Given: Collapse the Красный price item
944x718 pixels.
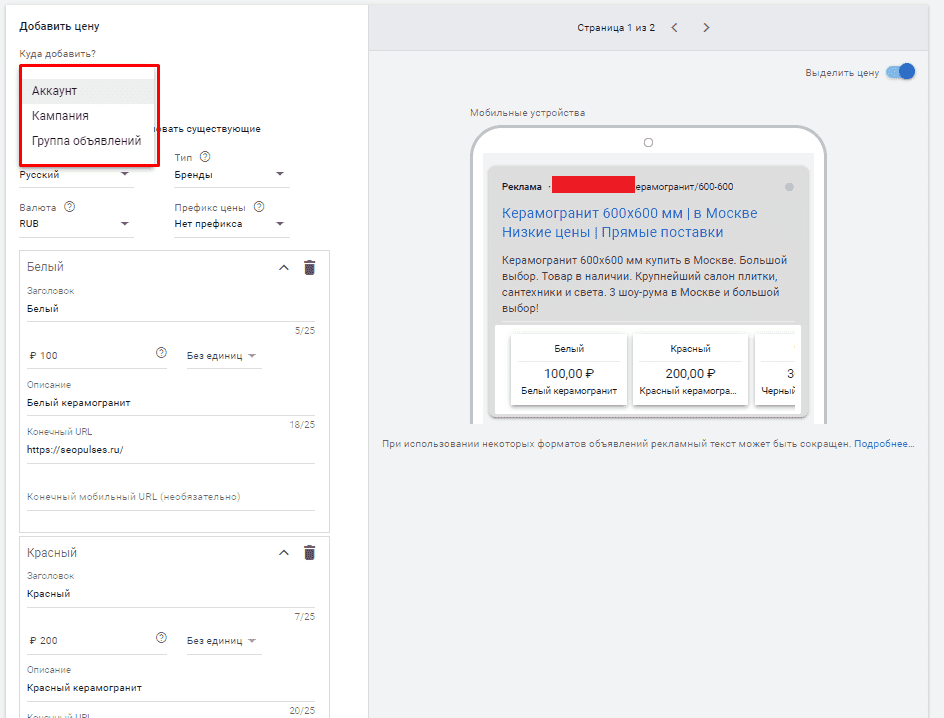Looking at the screenshot, I should [284, 553].
